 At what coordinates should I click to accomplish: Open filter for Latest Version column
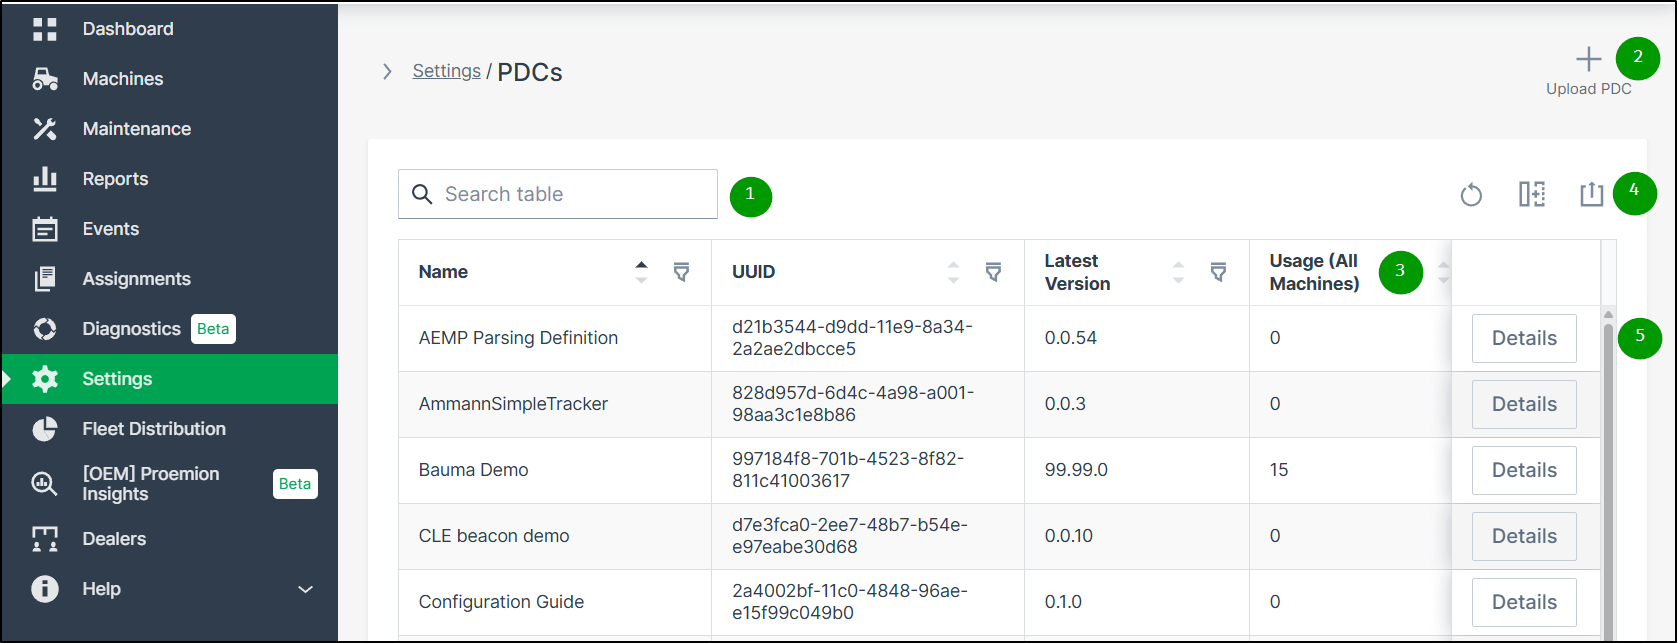(1218, 272)
